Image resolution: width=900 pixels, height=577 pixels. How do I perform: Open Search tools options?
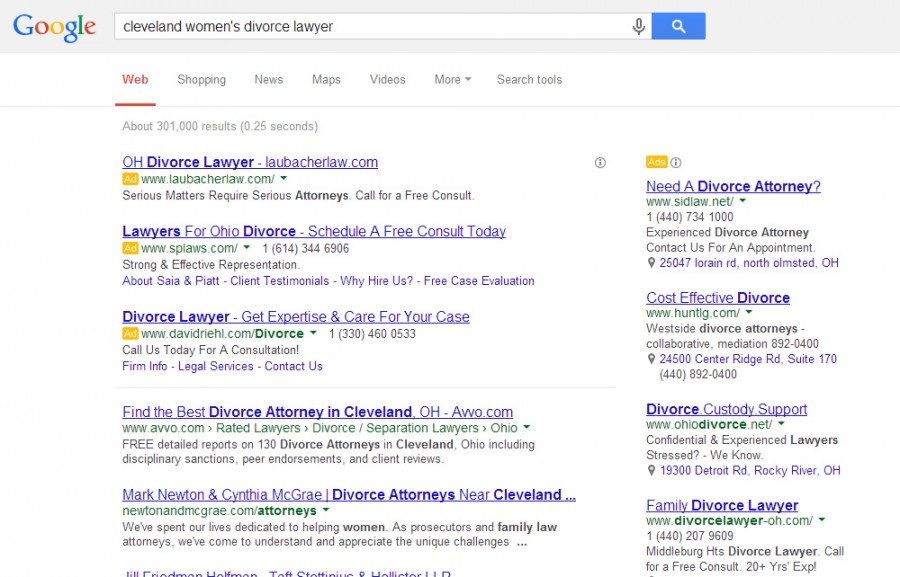529,80
